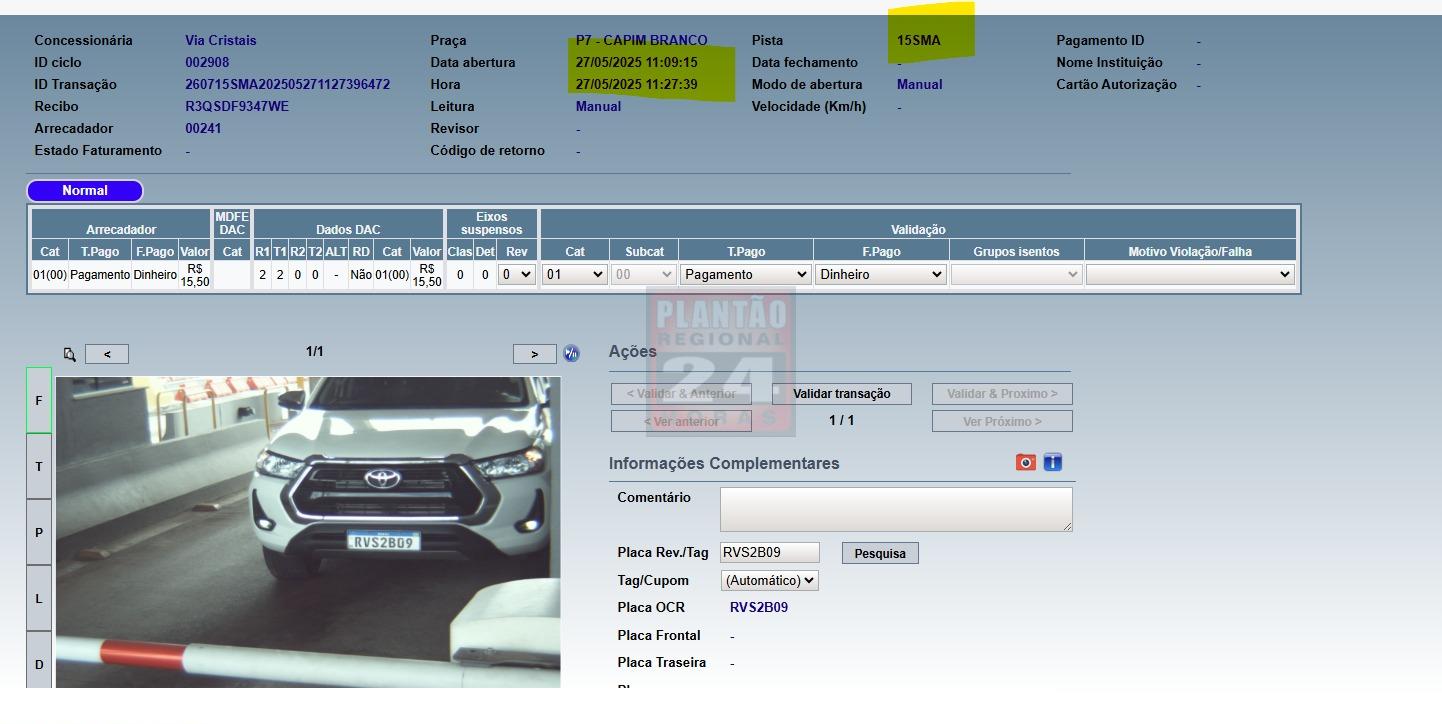Open the validation Cat dropdown

click(x=574, y=274)
